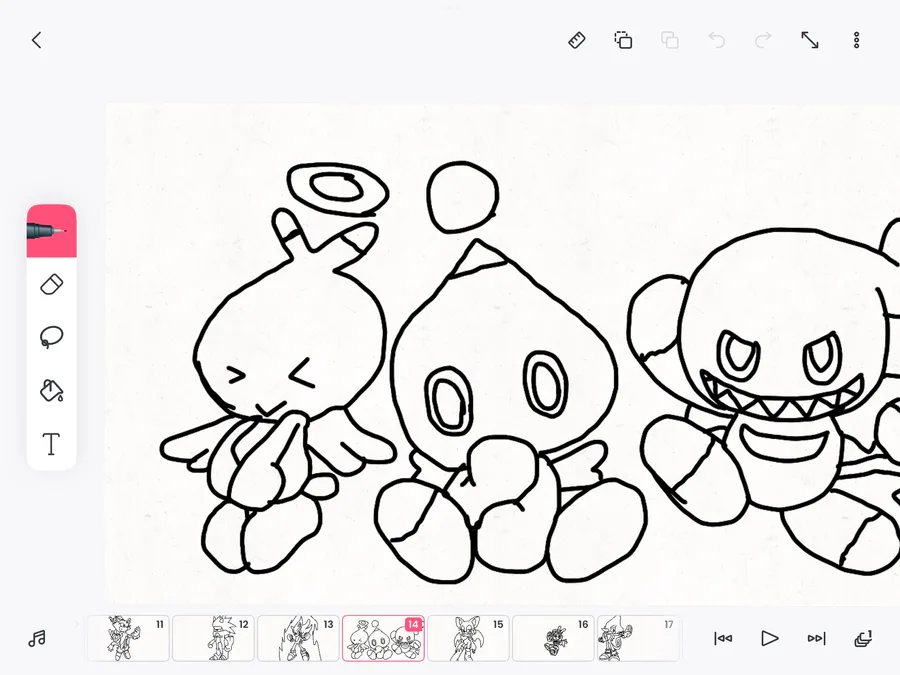This screenshot has width=900, height=675.
Task: Select the highlighted frame 14 thumbnail
Action: 383,638
